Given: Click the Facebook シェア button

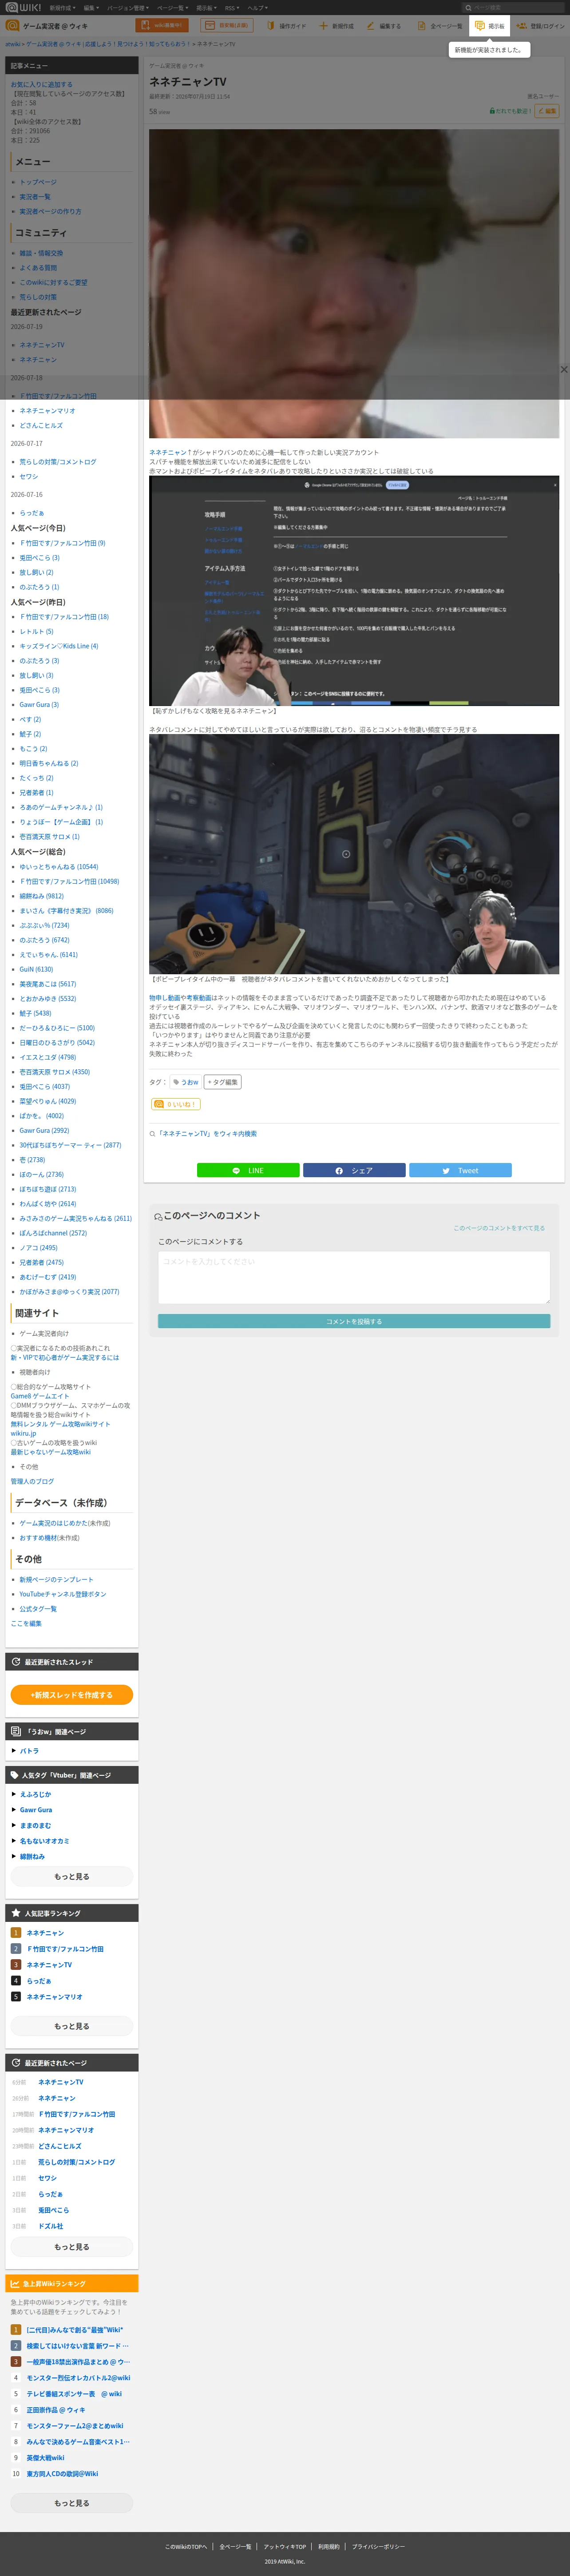Looking at the screenshot, I should click(x=354, y=1170).
